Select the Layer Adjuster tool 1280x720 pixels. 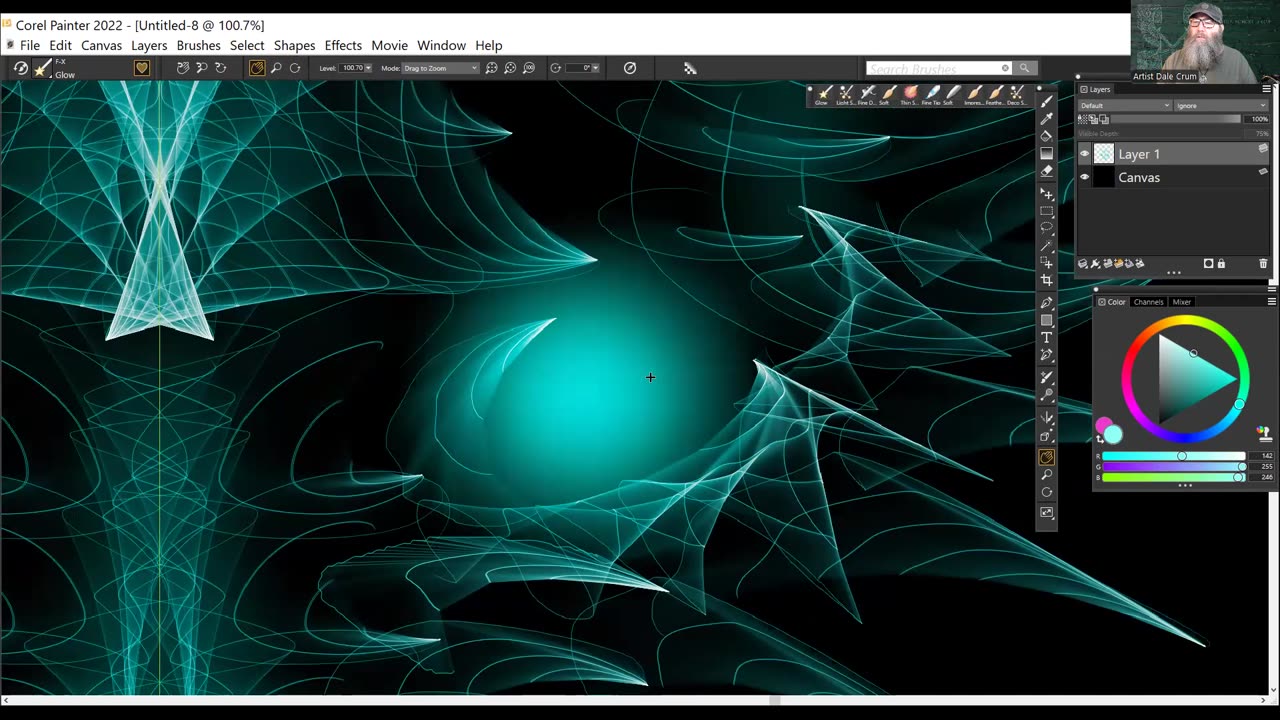pyautogui.click(x=1047, y=194)
